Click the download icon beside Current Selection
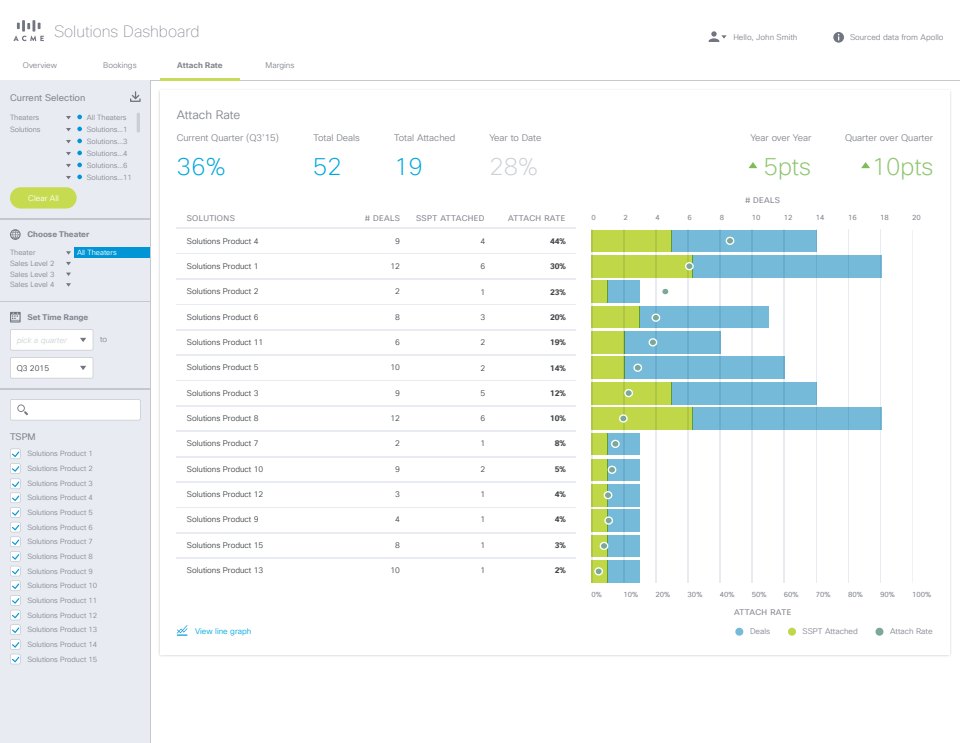The image size is (960, 743). 135,97
